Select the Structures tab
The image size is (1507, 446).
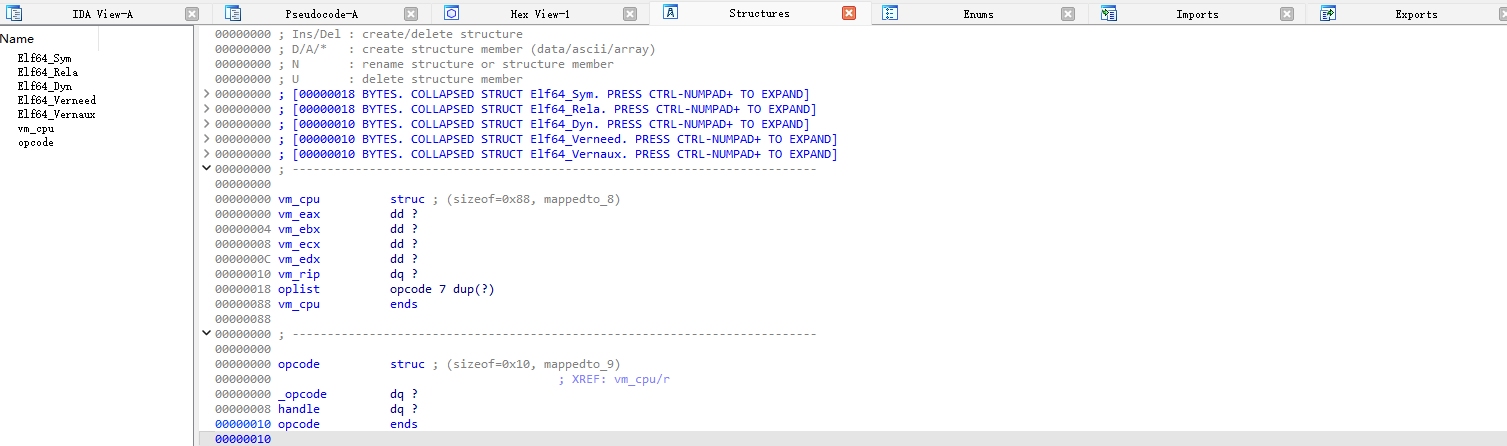(x=759, y=13)
